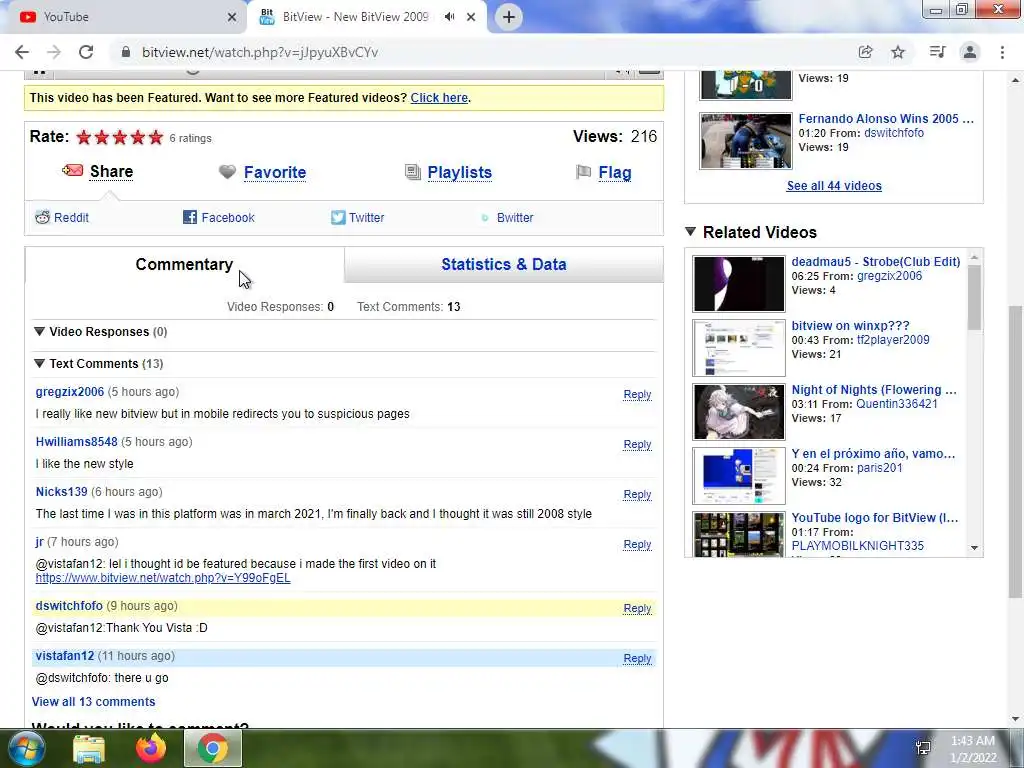Close the BitView tab

[471, 17]
